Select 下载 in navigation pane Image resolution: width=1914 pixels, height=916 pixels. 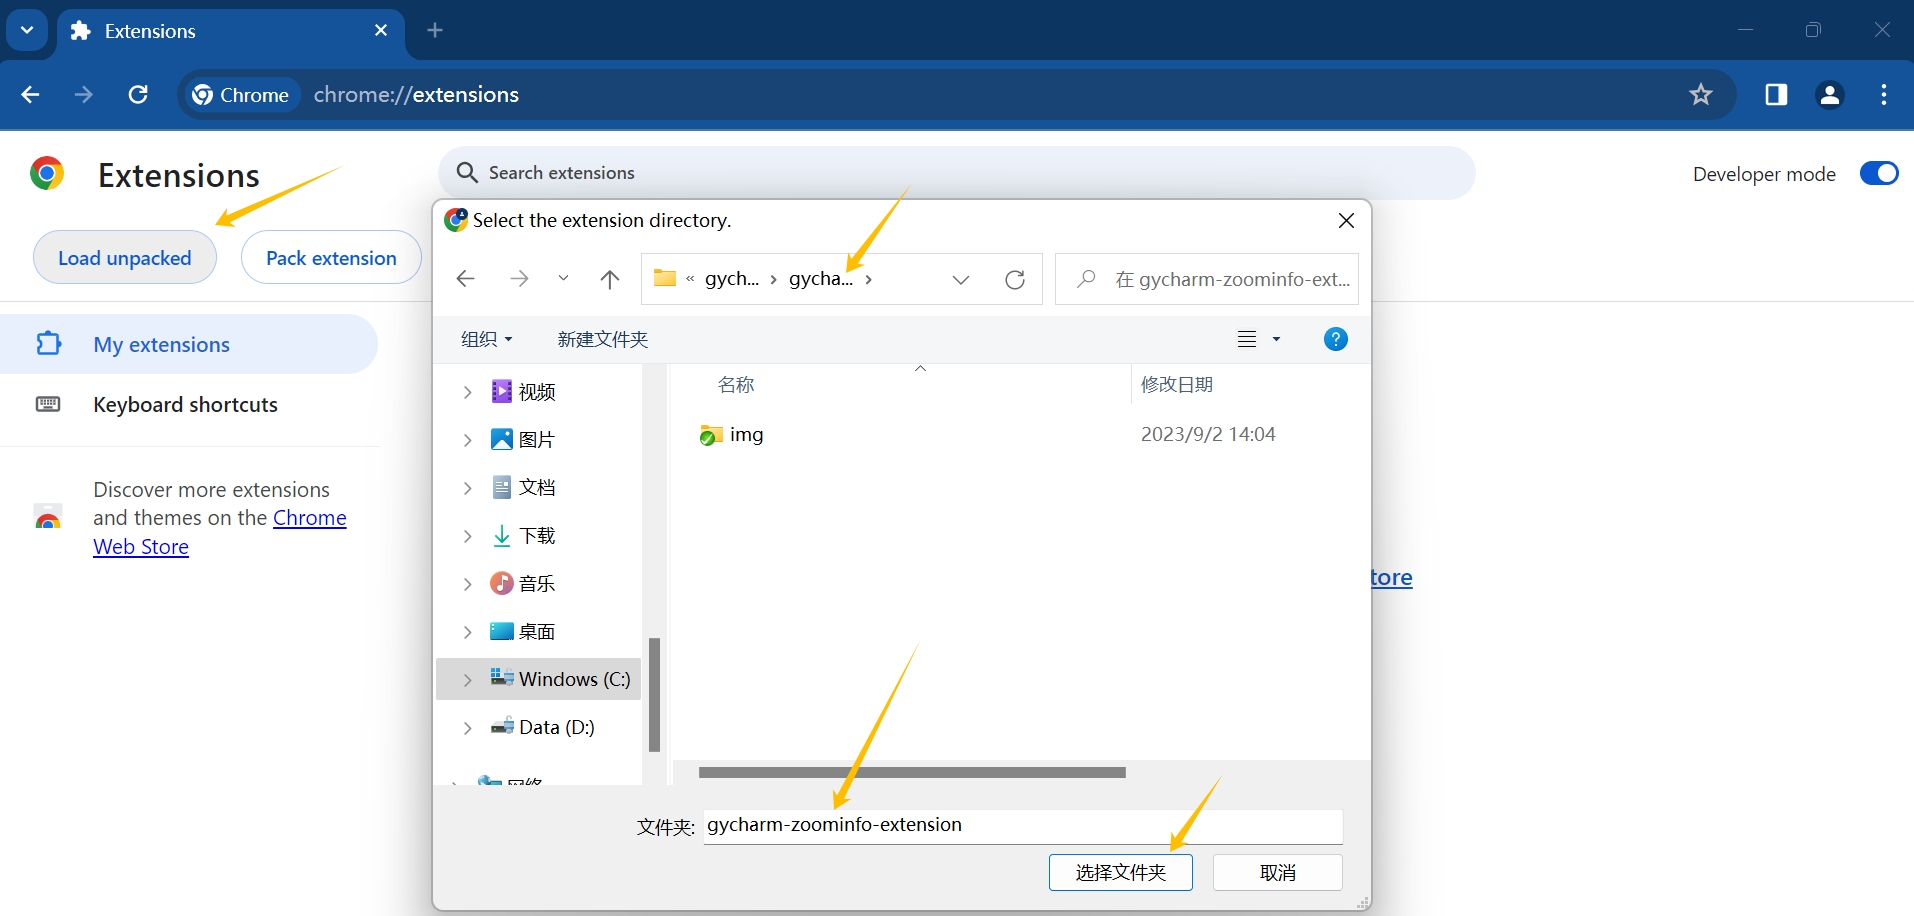537,536
